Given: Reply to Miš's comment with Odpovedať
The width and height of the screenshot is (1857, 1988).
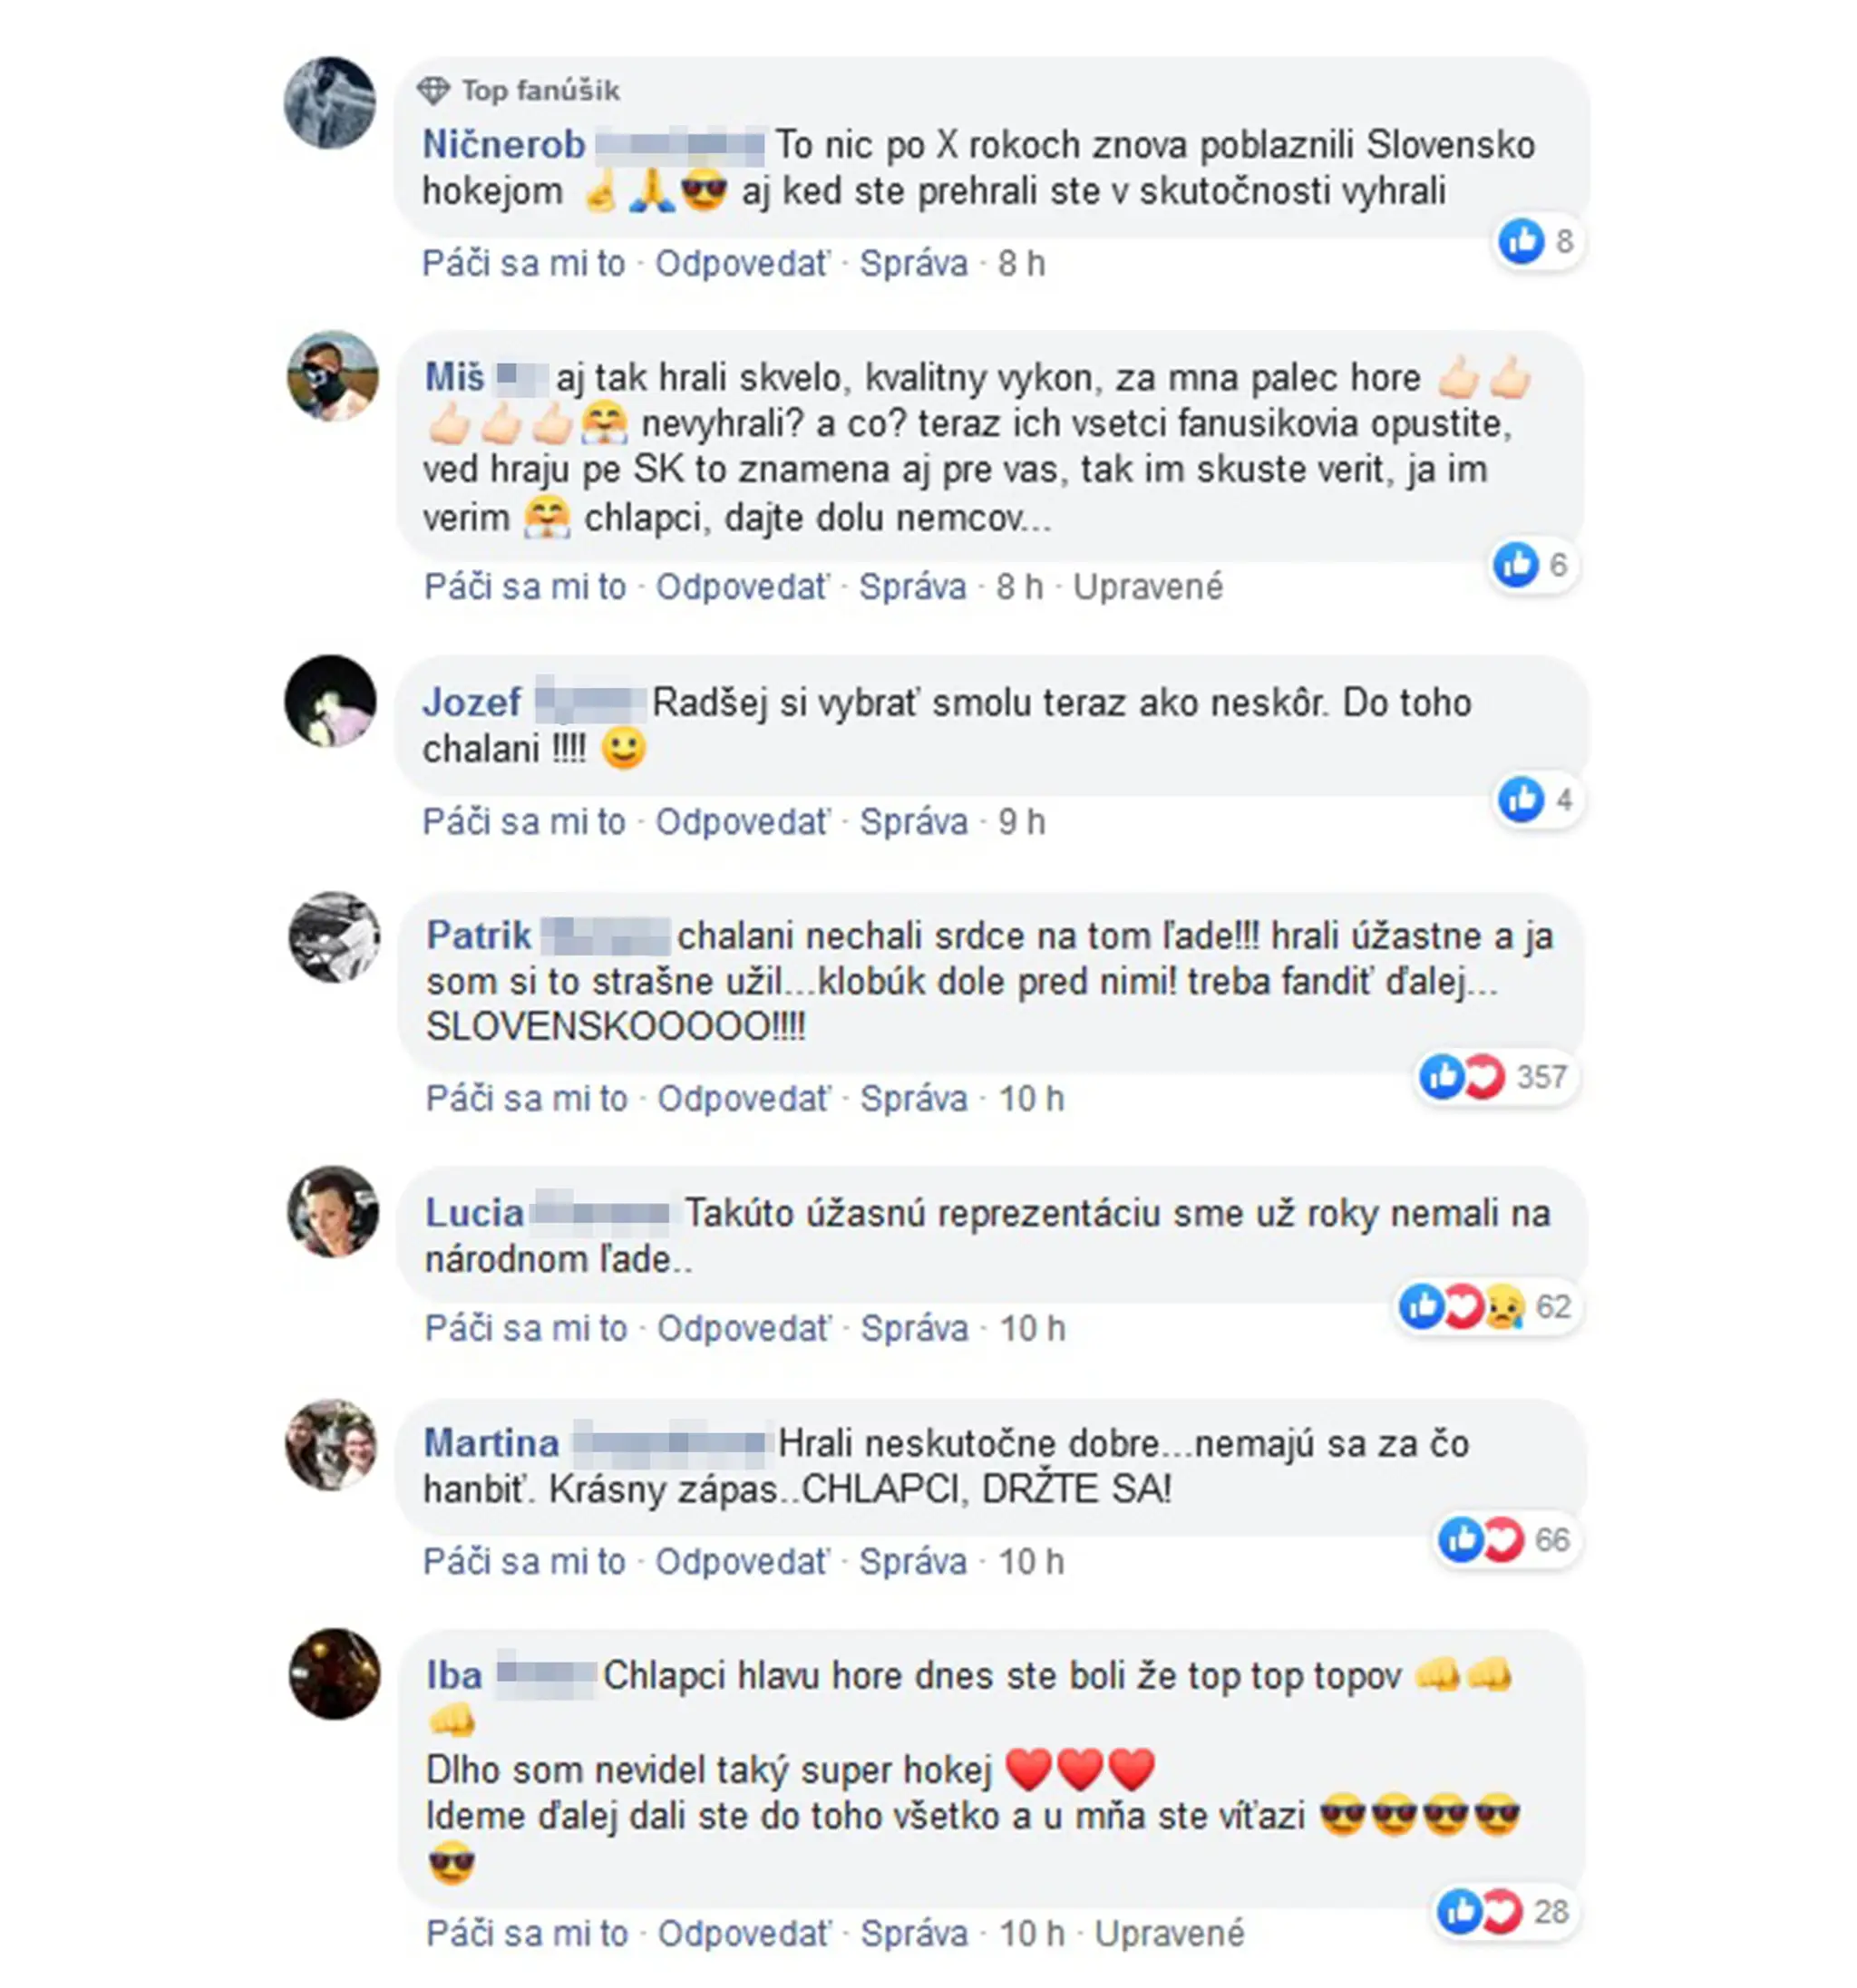Looking at the screenshot, I should coord(742,587).
